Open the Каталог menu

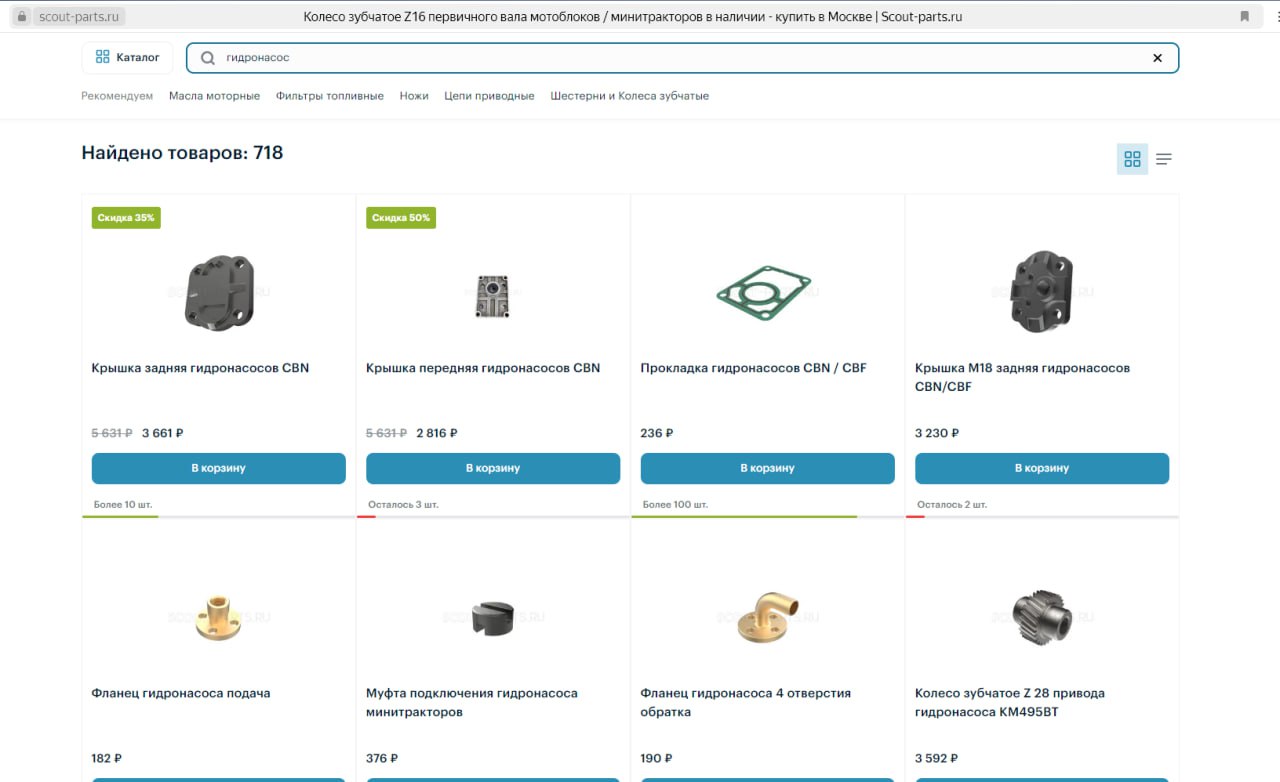click(127, 58)
